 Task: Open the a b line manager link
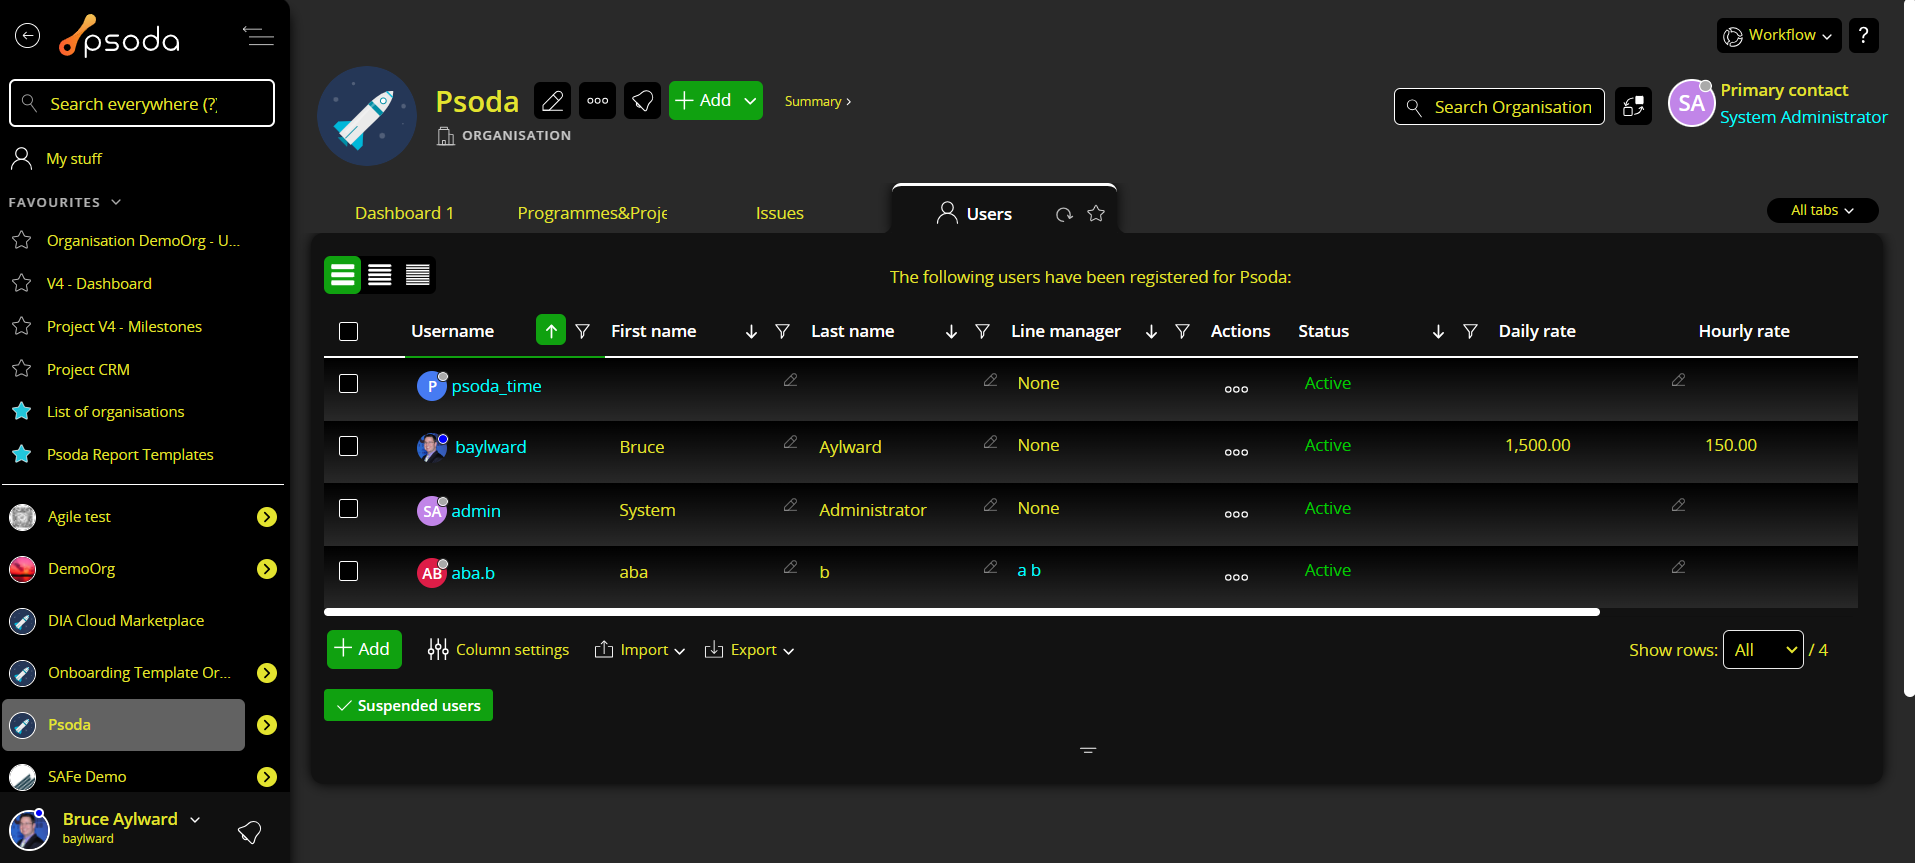pyautogui.click(x=1029, y=570)
